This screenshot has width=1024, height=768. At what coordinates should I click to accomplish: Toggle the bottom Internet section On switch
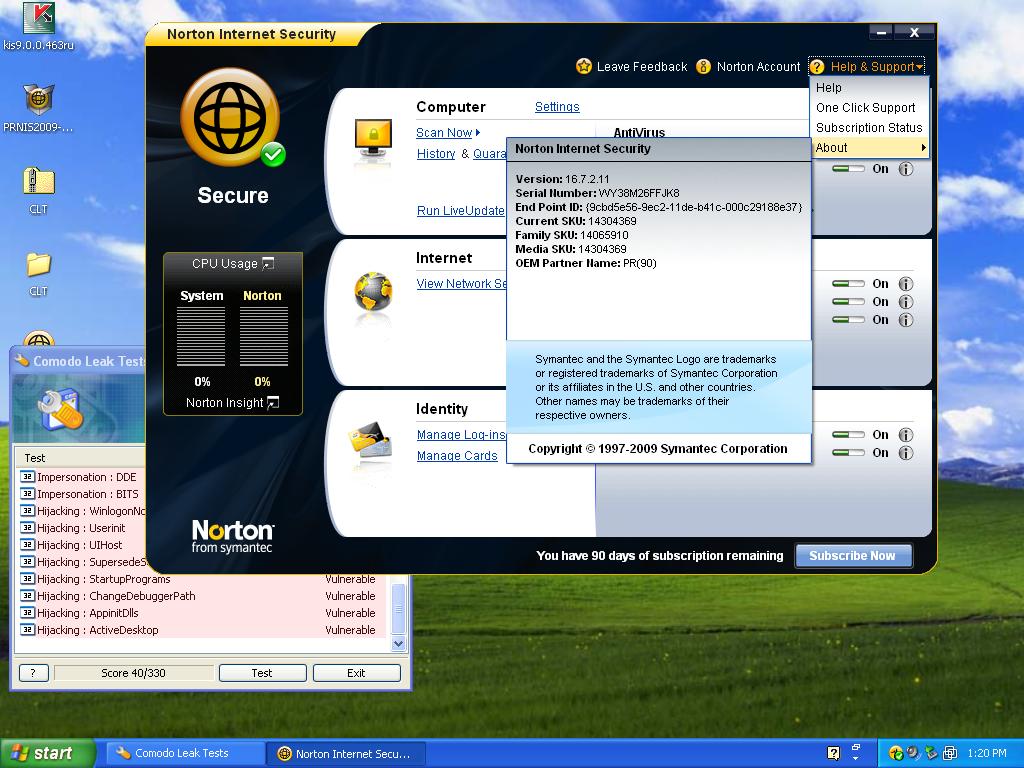point(848,320)
